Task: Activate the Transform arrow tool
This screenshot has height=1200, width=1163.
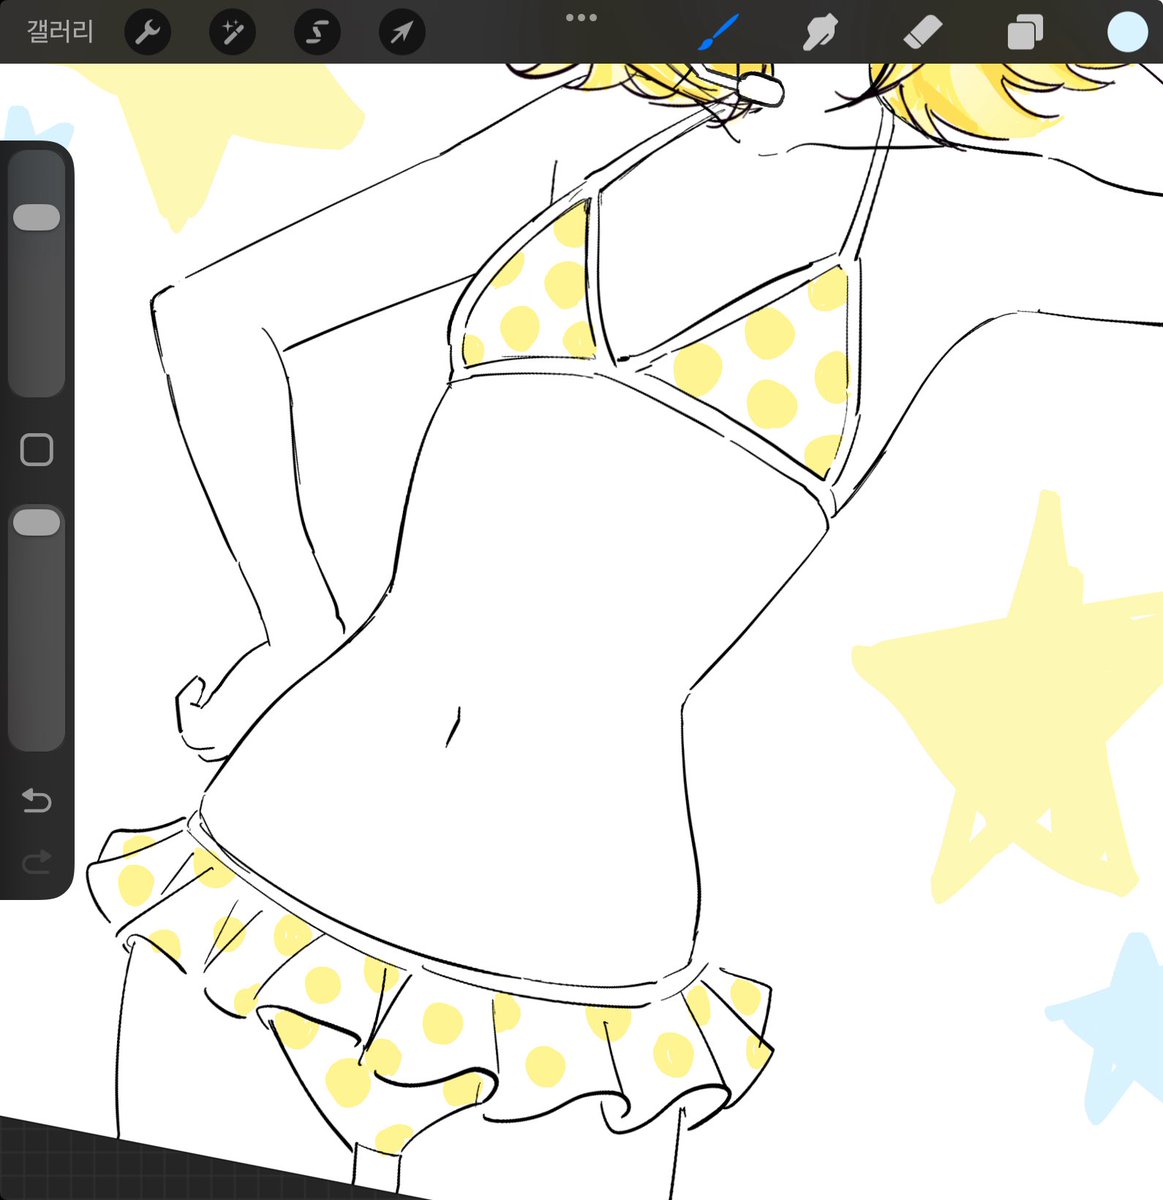Action: click(x=402, y=33)
